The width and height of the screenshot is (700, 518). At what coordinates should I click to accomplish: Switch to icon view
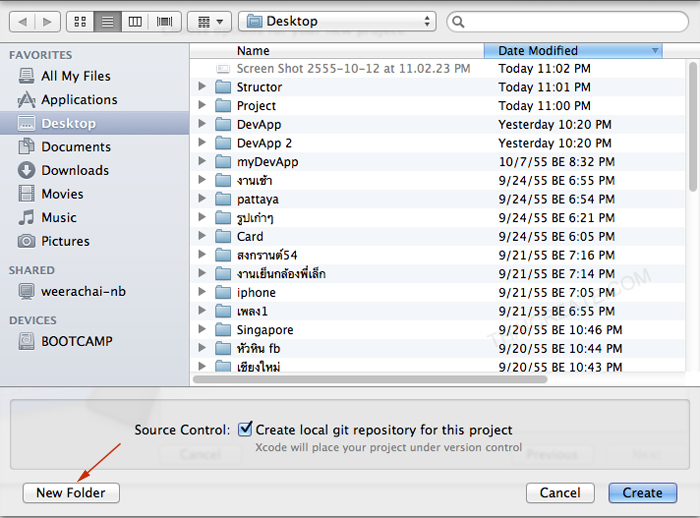point(80,21)
